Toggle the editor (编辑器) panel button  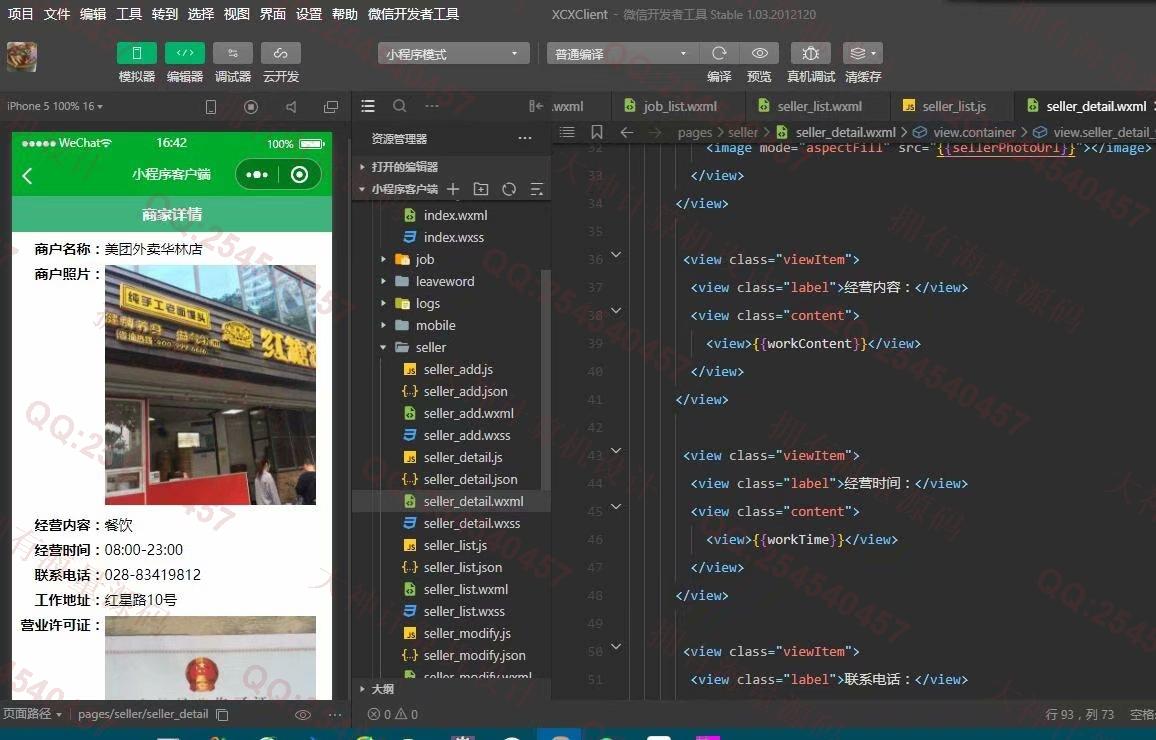point(185,53)
